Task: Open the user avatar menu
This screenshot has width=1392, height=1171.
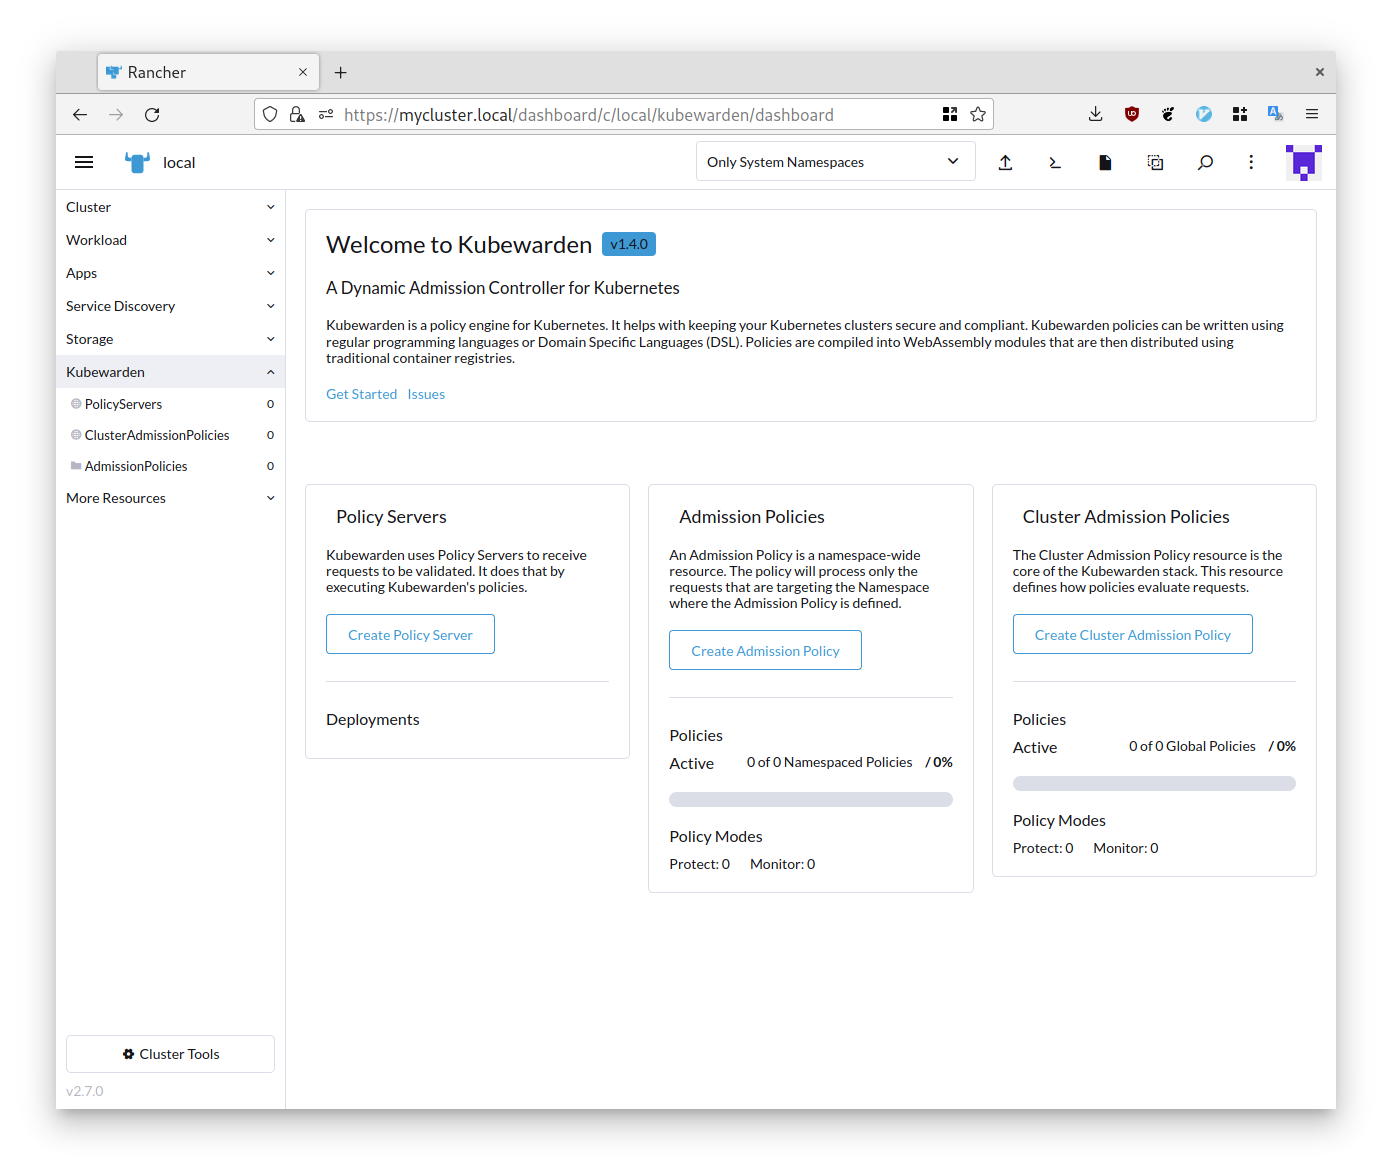Action: [x=1303, y=161]
